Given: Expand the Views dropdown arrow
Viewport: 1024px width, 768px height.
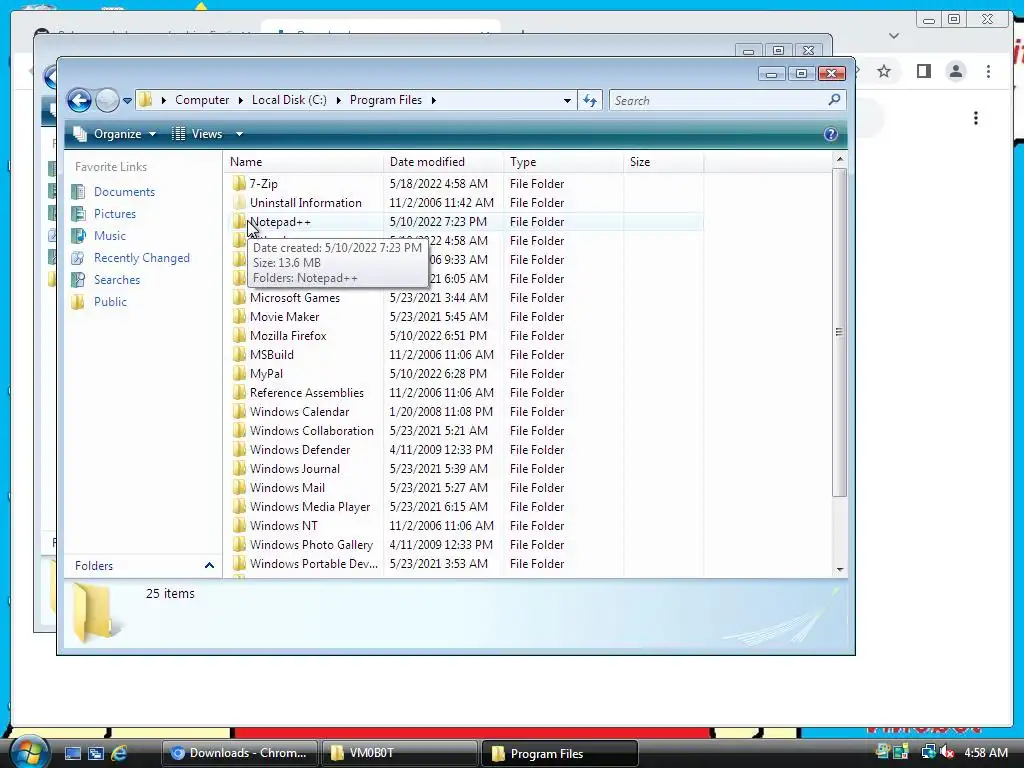Looking at the screenshot, I should 239,134.
